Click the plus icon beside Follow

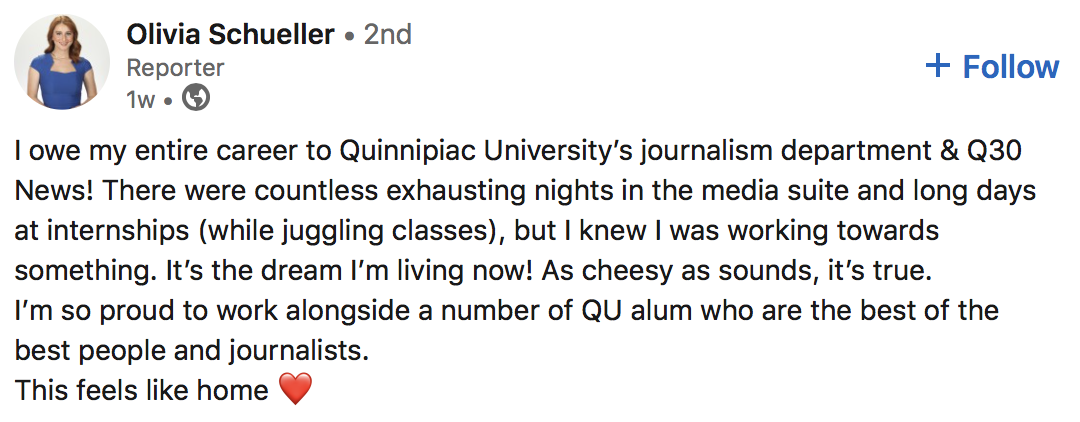point(937,66)
